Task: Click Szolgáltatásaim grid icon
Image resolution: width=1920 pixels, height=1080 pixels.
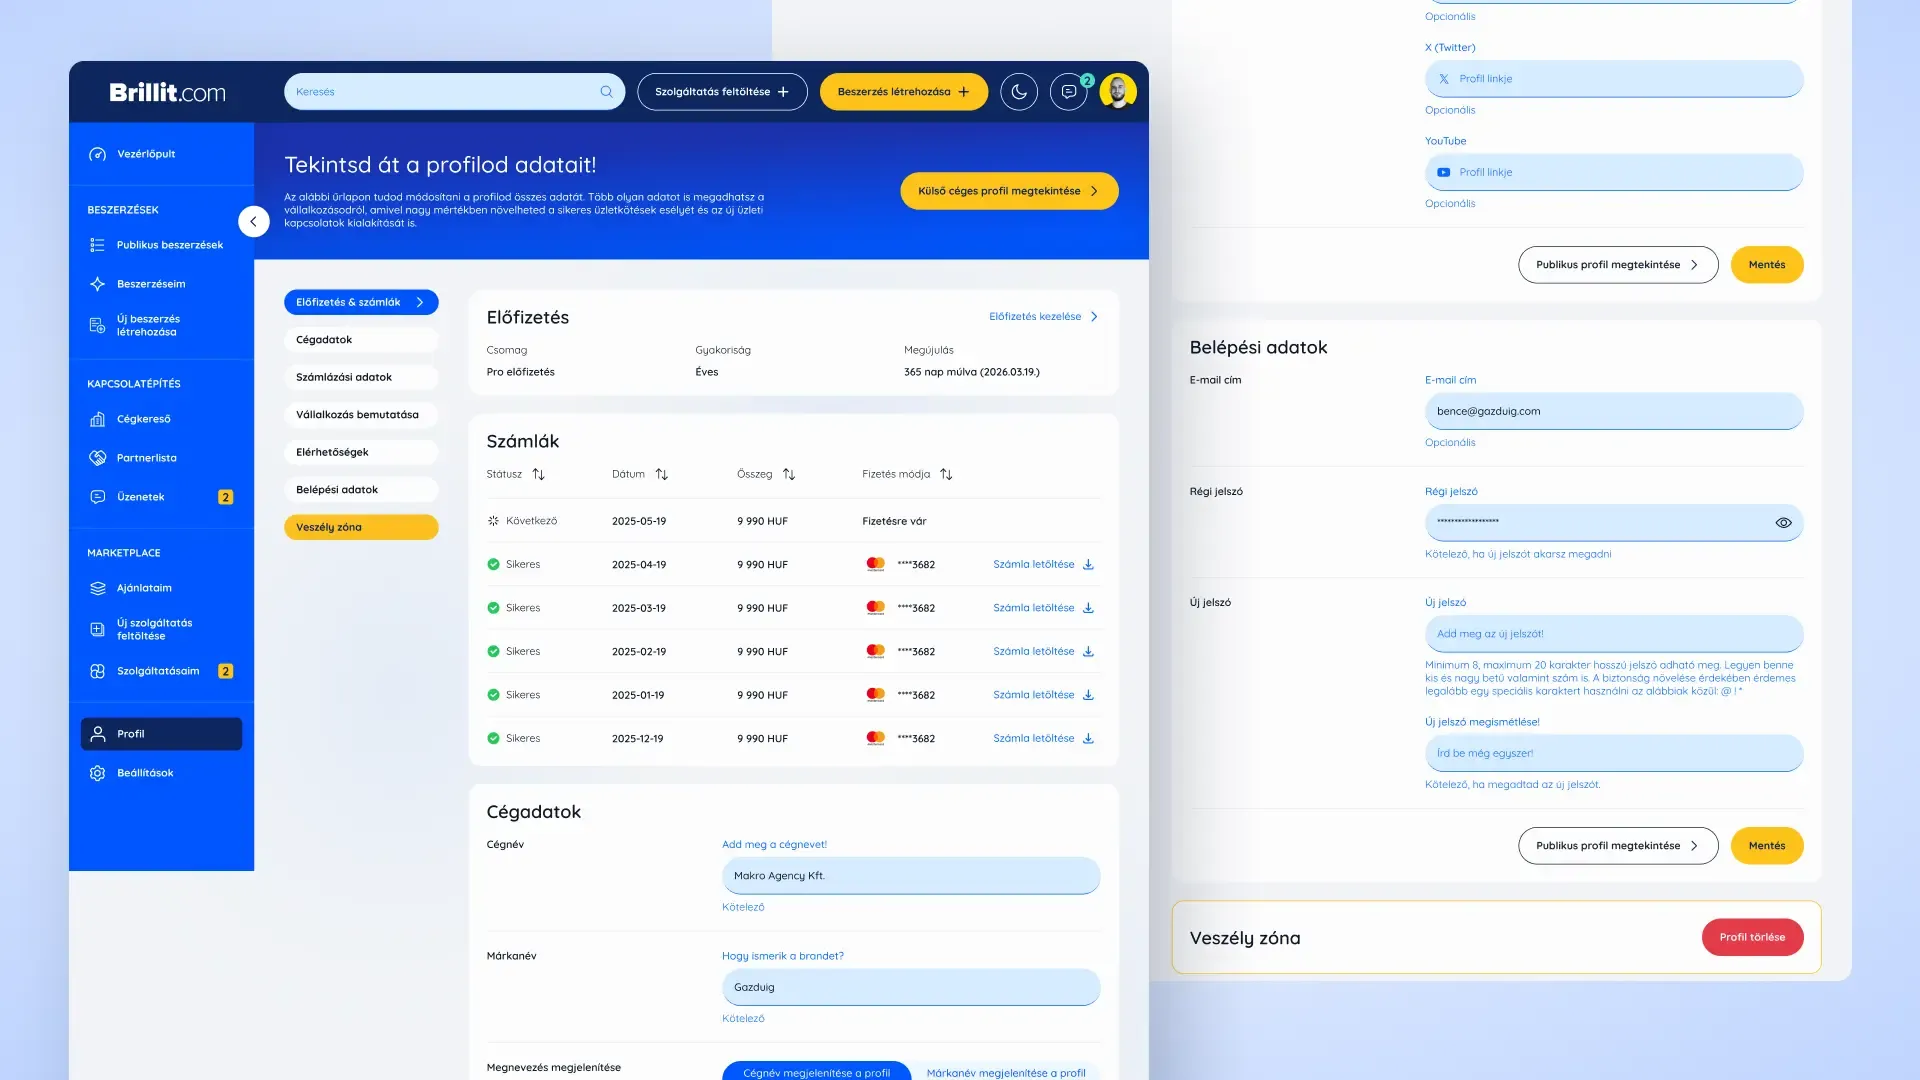Action: click(x=97, y=671)
